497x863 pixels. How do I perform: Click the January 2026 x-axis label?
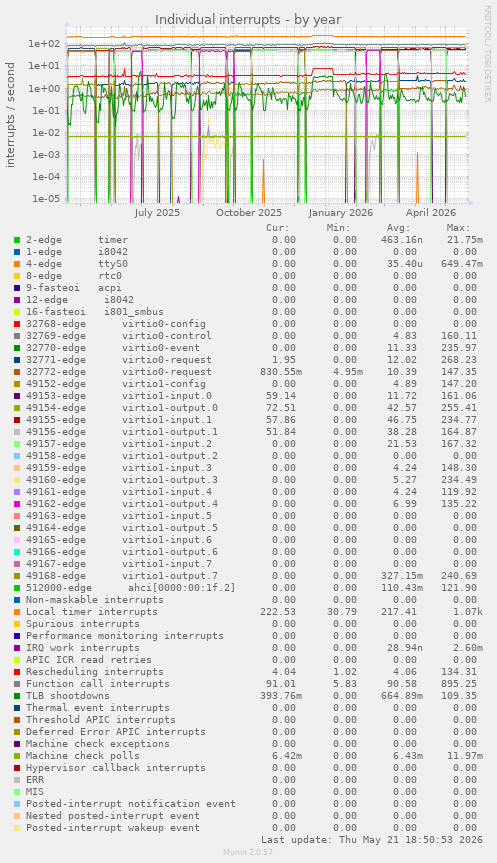(x=341, y=213)
